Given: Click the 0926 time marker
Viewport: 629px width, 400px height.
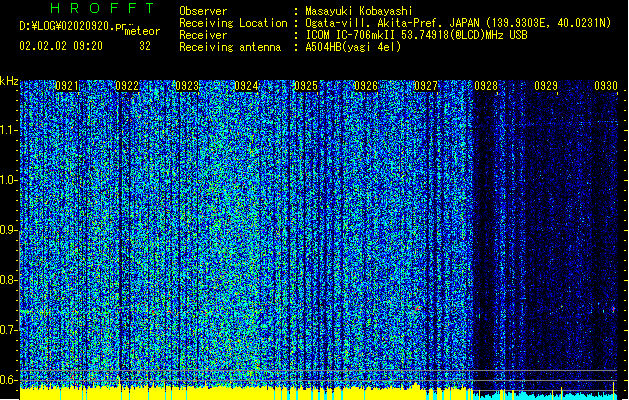Looking at the screenshot, I should (366, 86).
